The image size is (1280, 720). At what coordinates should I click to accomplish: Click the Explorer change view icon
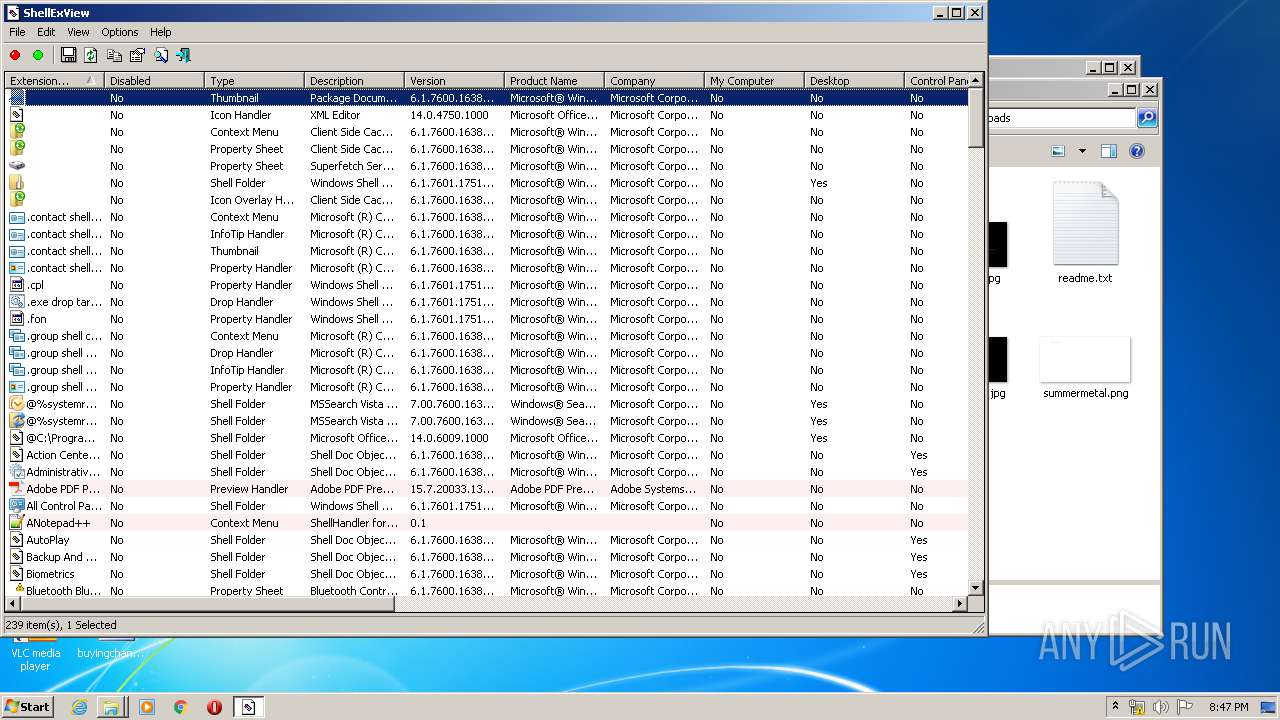tap(1058, 151)
